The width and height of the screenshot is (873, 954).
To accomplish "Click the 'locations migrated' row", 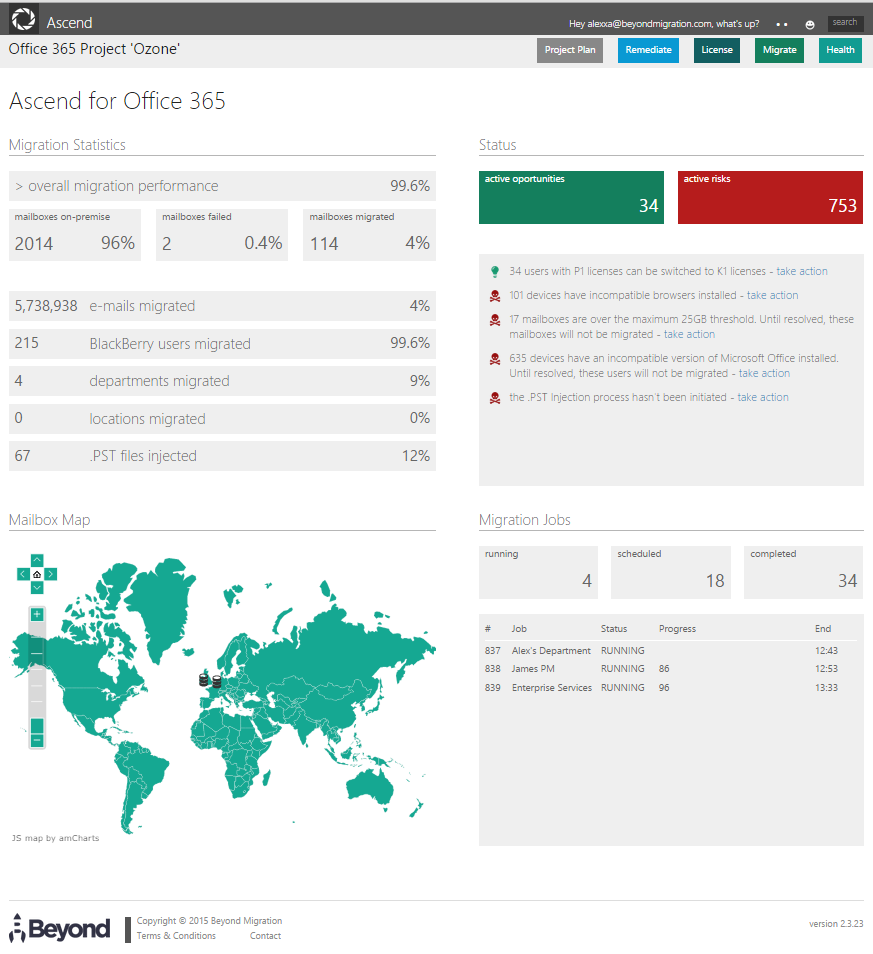I will (222, 419).
